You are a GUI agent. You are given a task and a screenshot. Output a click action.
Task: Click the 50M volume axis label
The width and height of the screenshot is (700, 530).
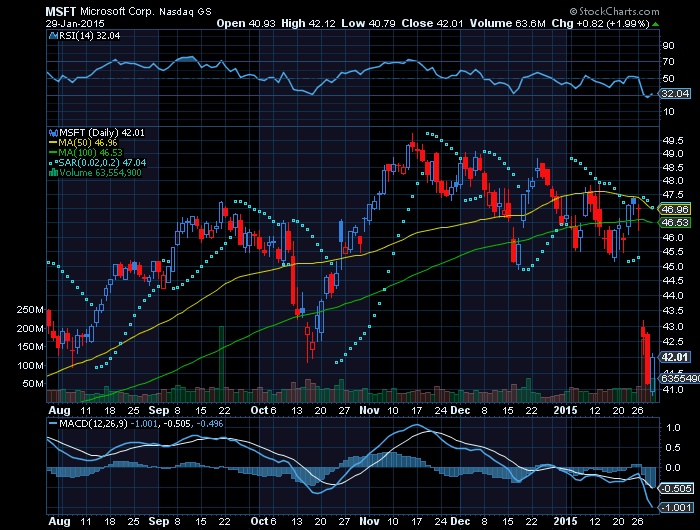(33, 384)
